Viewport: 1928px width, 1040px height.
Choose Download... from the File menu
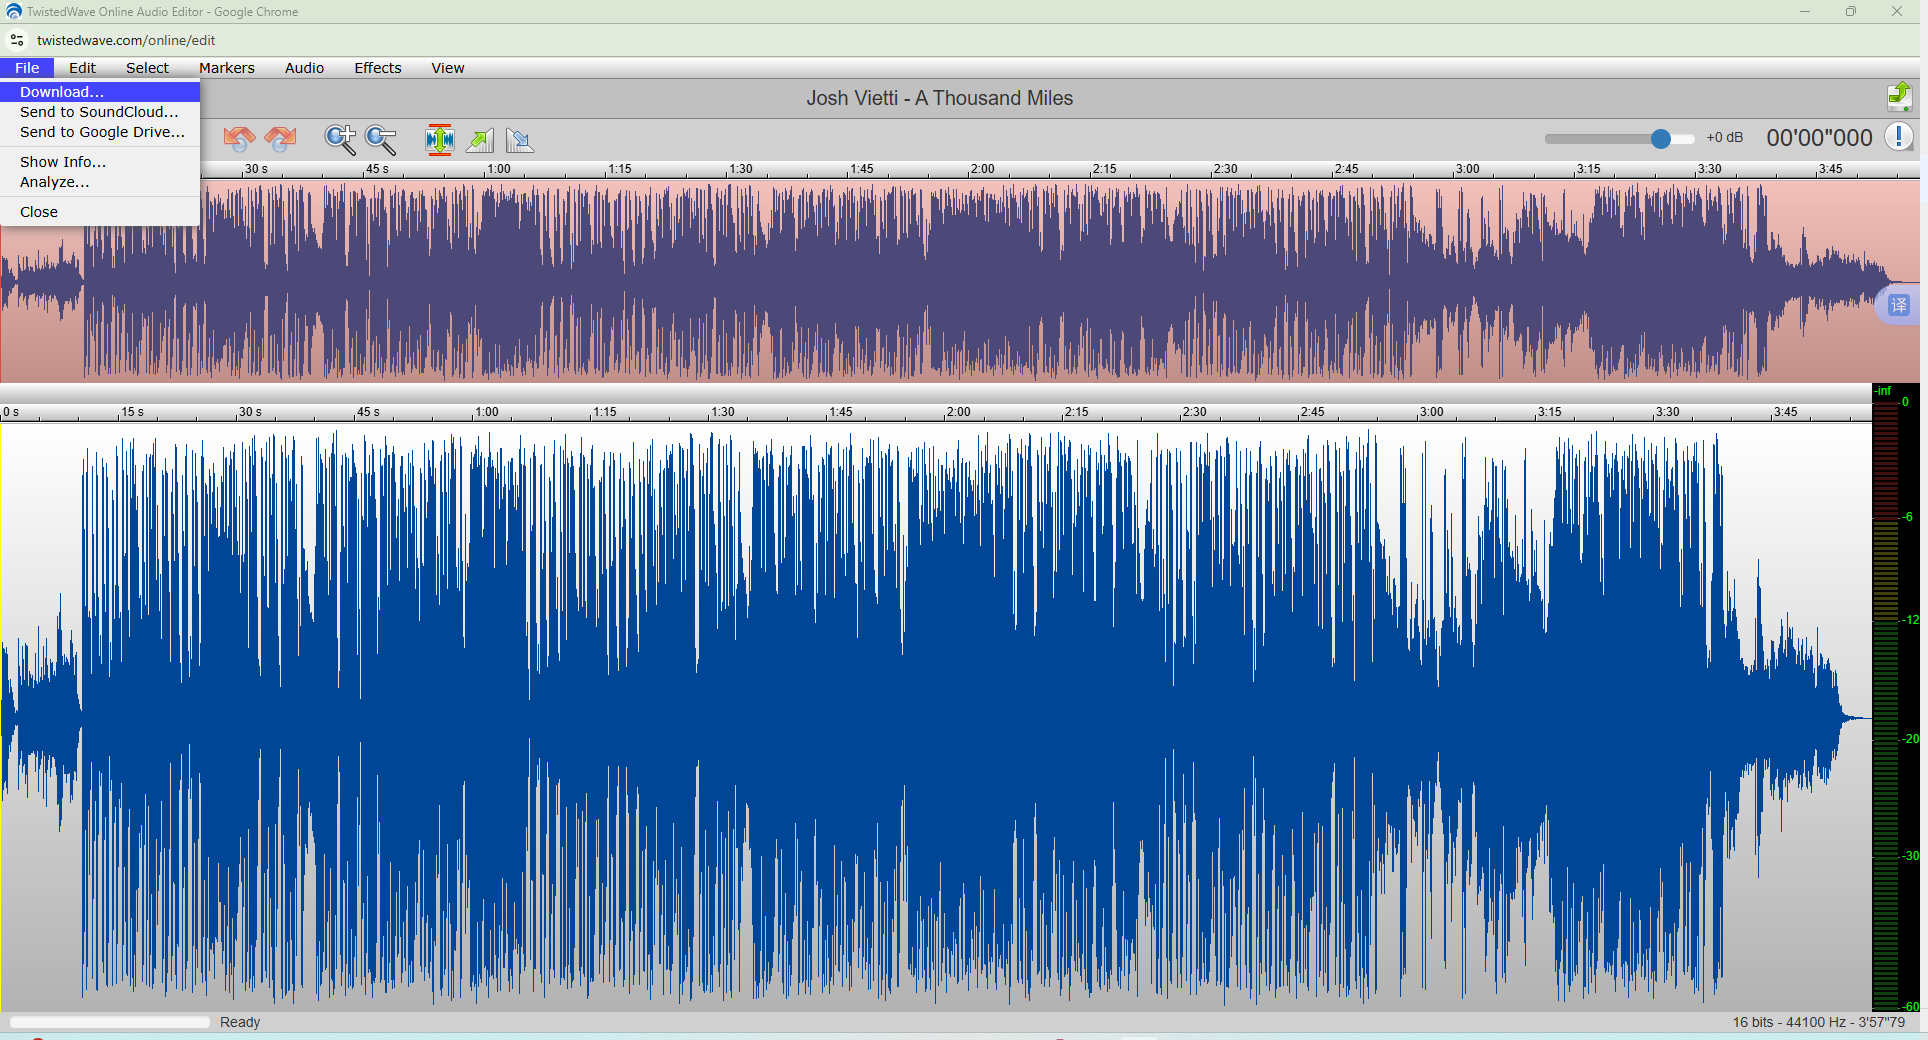pyautogui.click(x=100, y=92)
